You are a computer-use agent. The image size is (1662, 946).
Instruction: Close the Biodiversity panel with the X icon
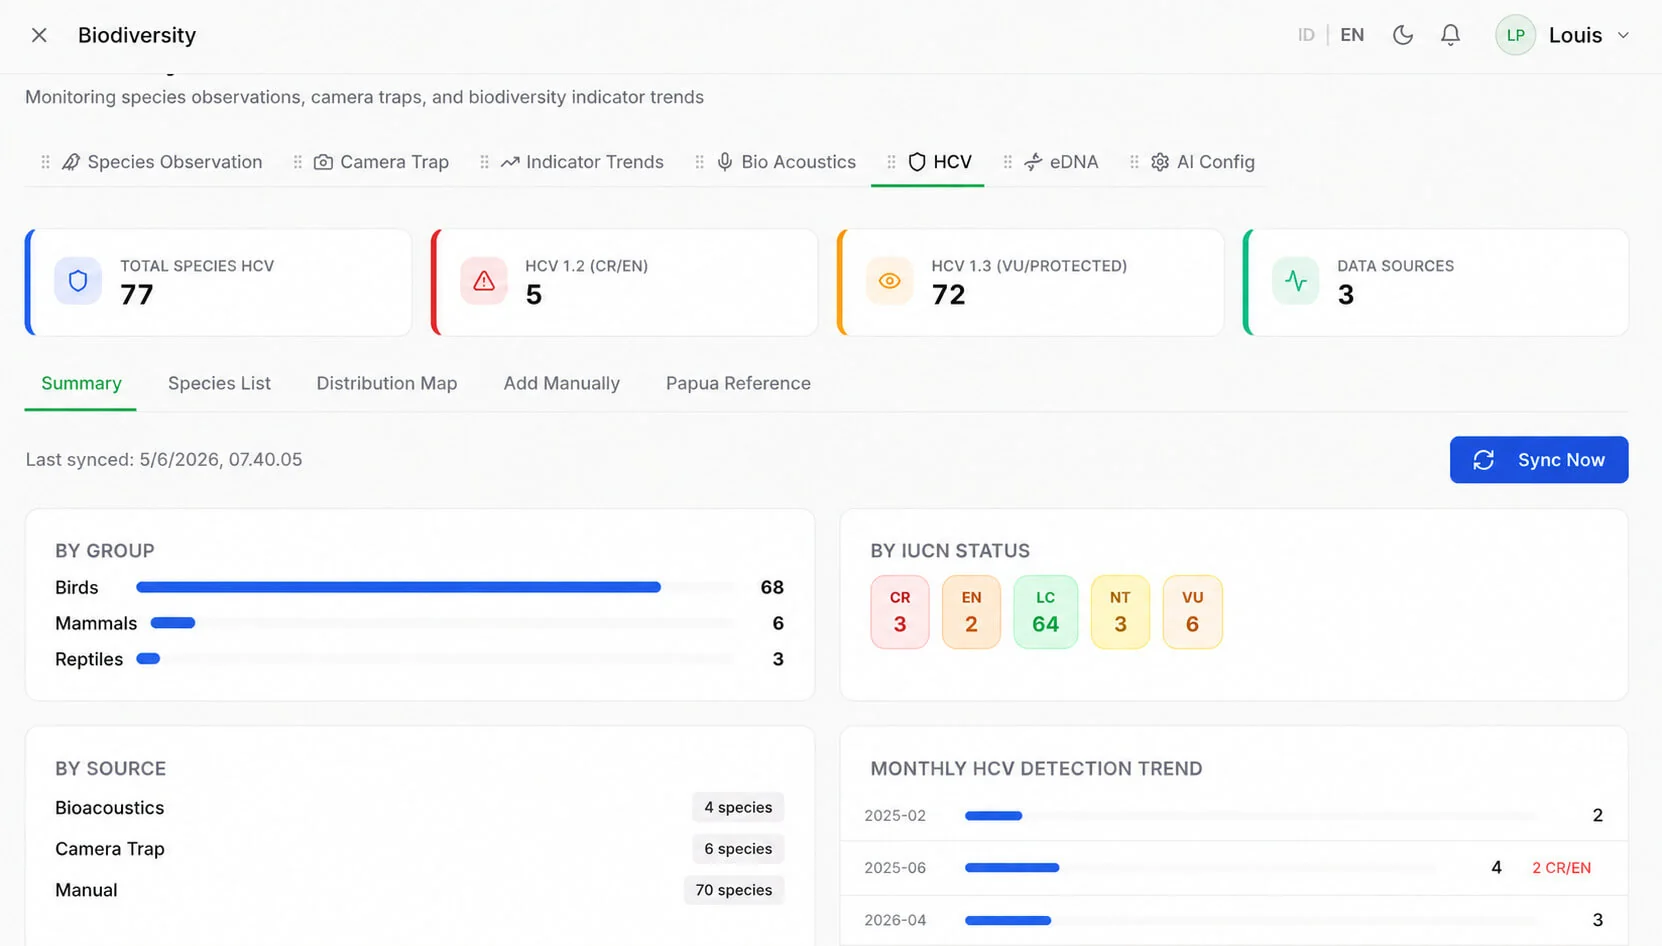pos(39,35)
